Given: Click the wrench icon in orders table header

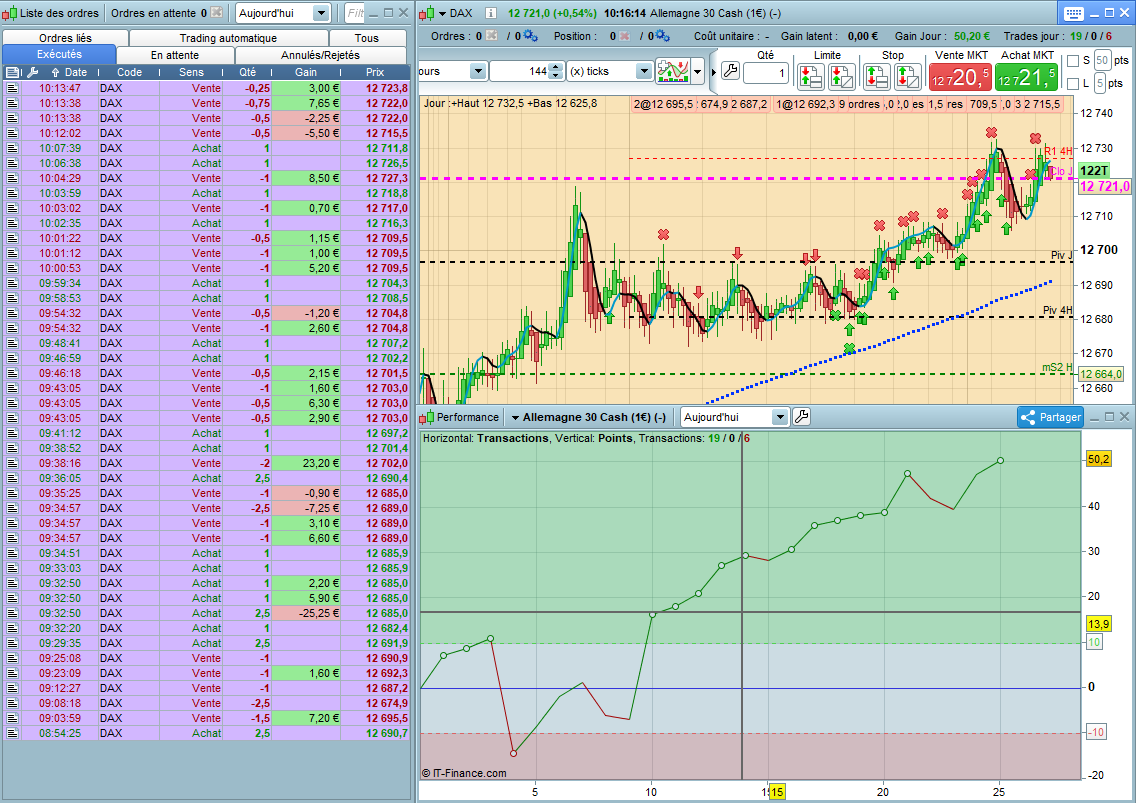Looking at the screenshot, I should [x=32, y=72].
